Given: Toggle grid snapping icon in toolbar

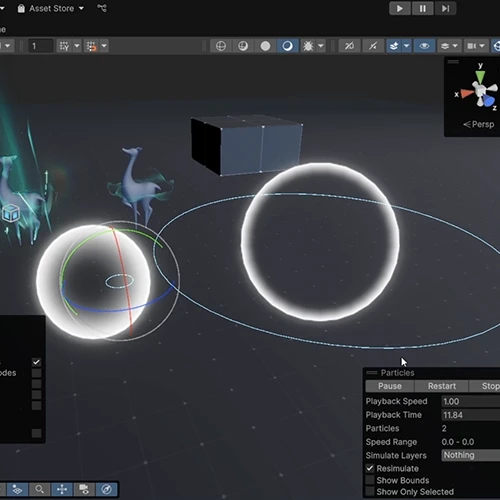Looking at the screenshot, I should [x=64, y=46].
